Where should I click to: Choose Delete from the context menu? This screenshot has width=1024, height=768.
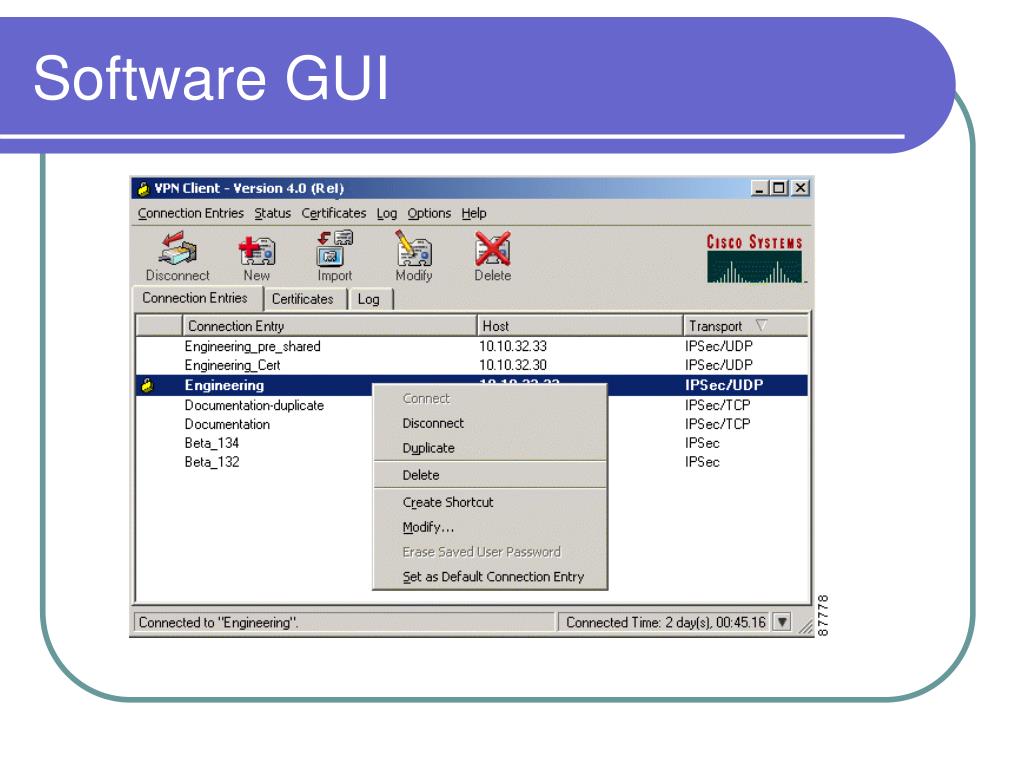(x=490, y=475)
